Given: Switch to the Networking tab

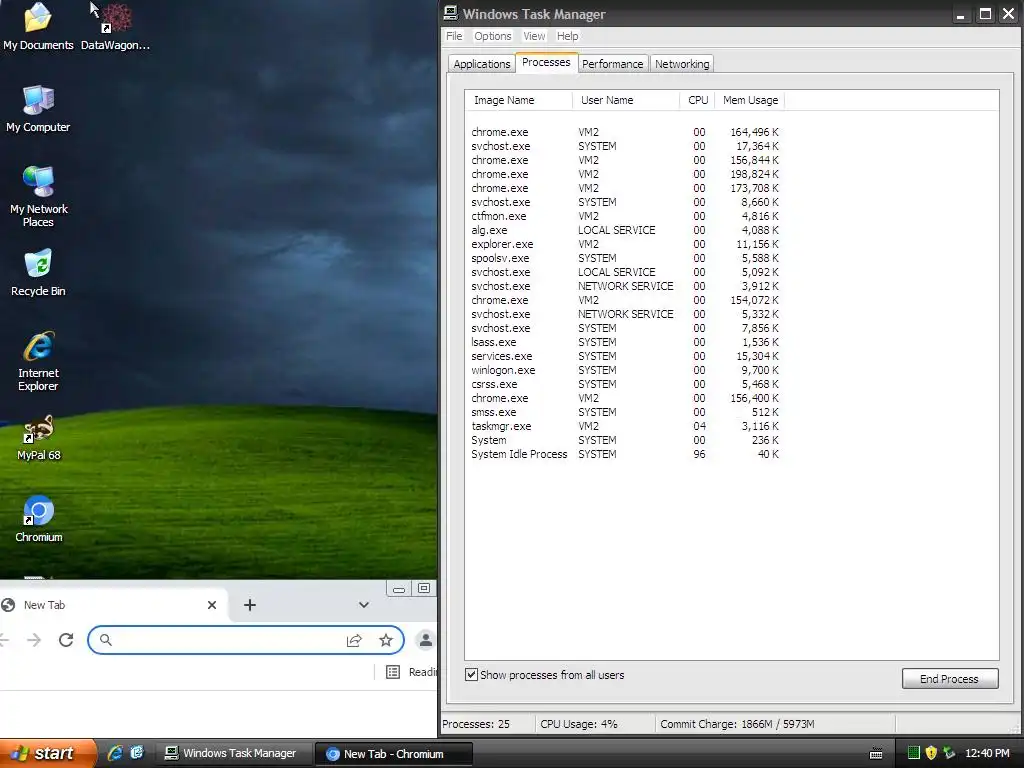Looking at the screenshot, I should [682, 63].
